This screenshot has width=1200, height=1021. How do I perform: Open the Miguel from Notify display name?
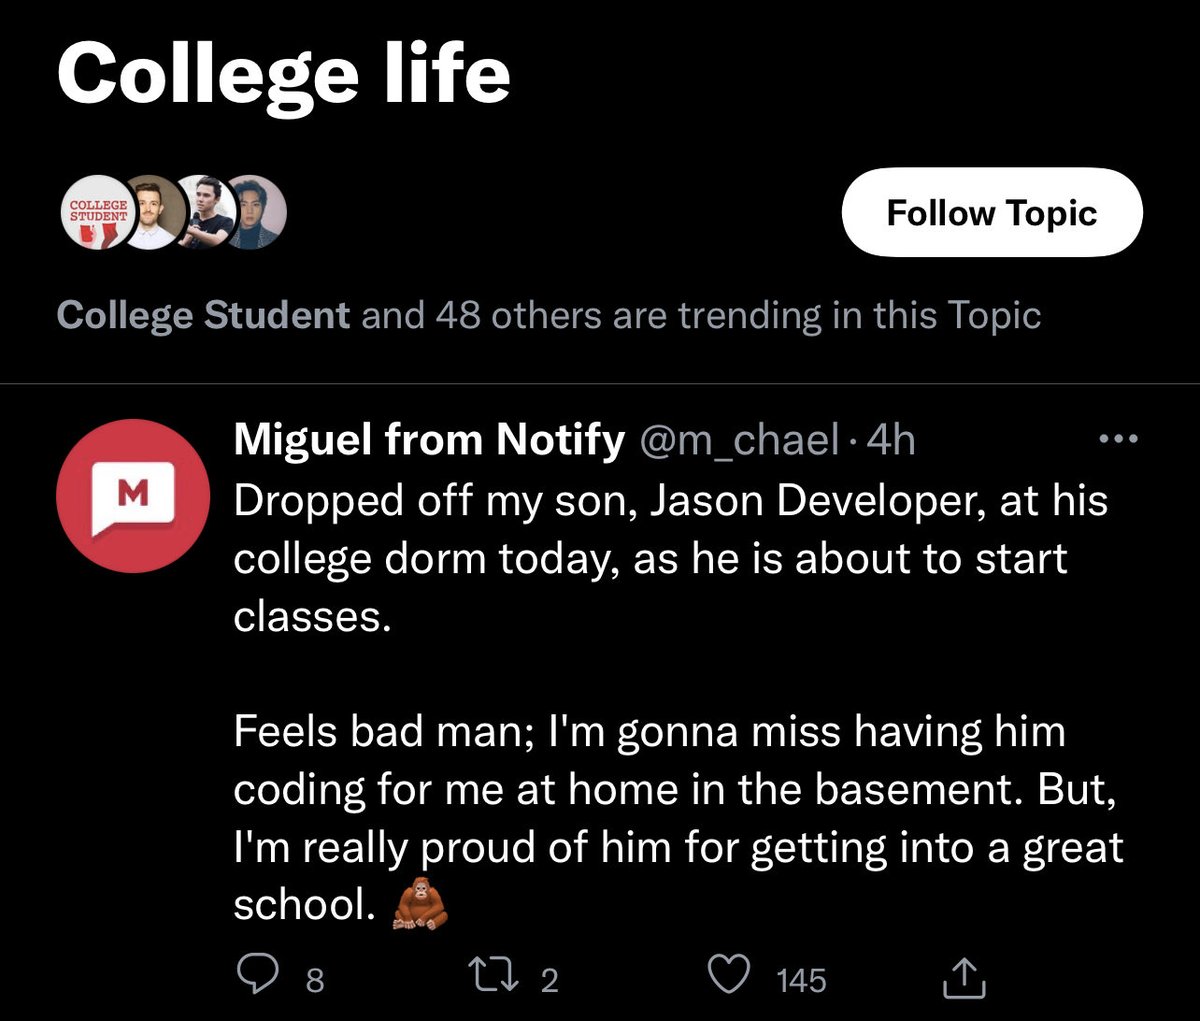[429, 440]
